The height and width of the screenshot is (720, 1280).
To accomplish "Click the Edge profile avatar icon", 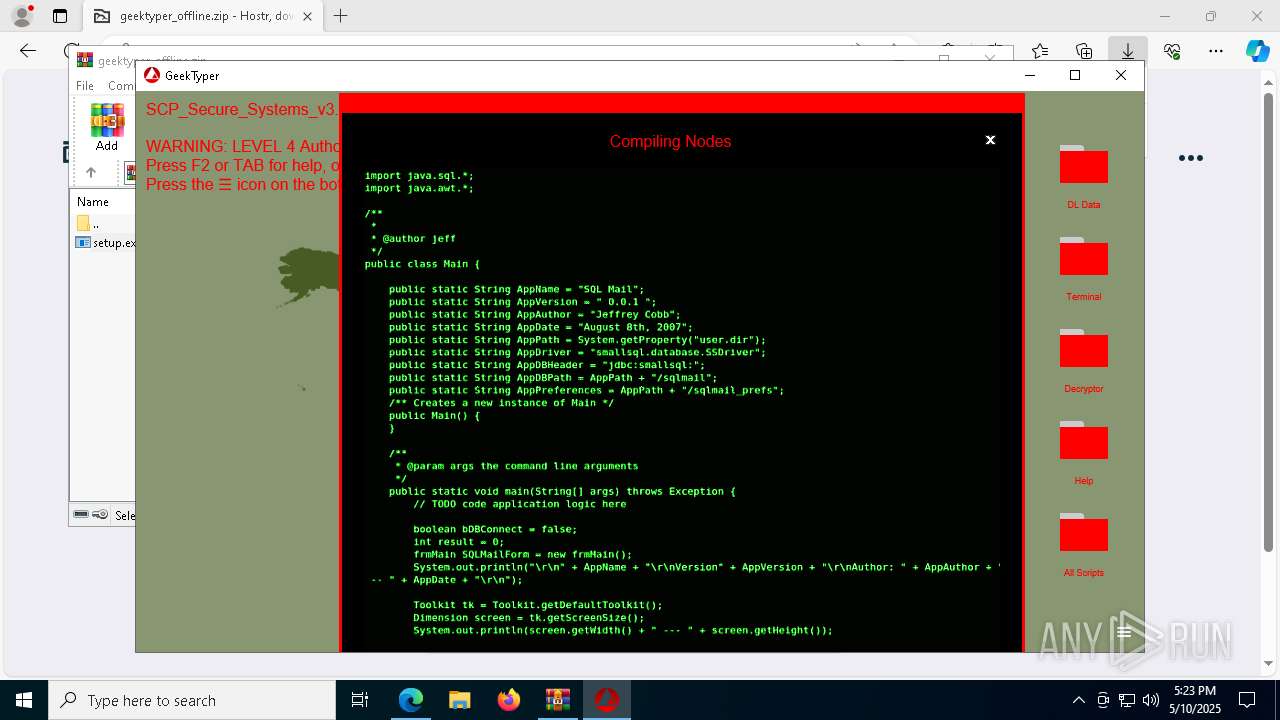I will pos(22,16).
